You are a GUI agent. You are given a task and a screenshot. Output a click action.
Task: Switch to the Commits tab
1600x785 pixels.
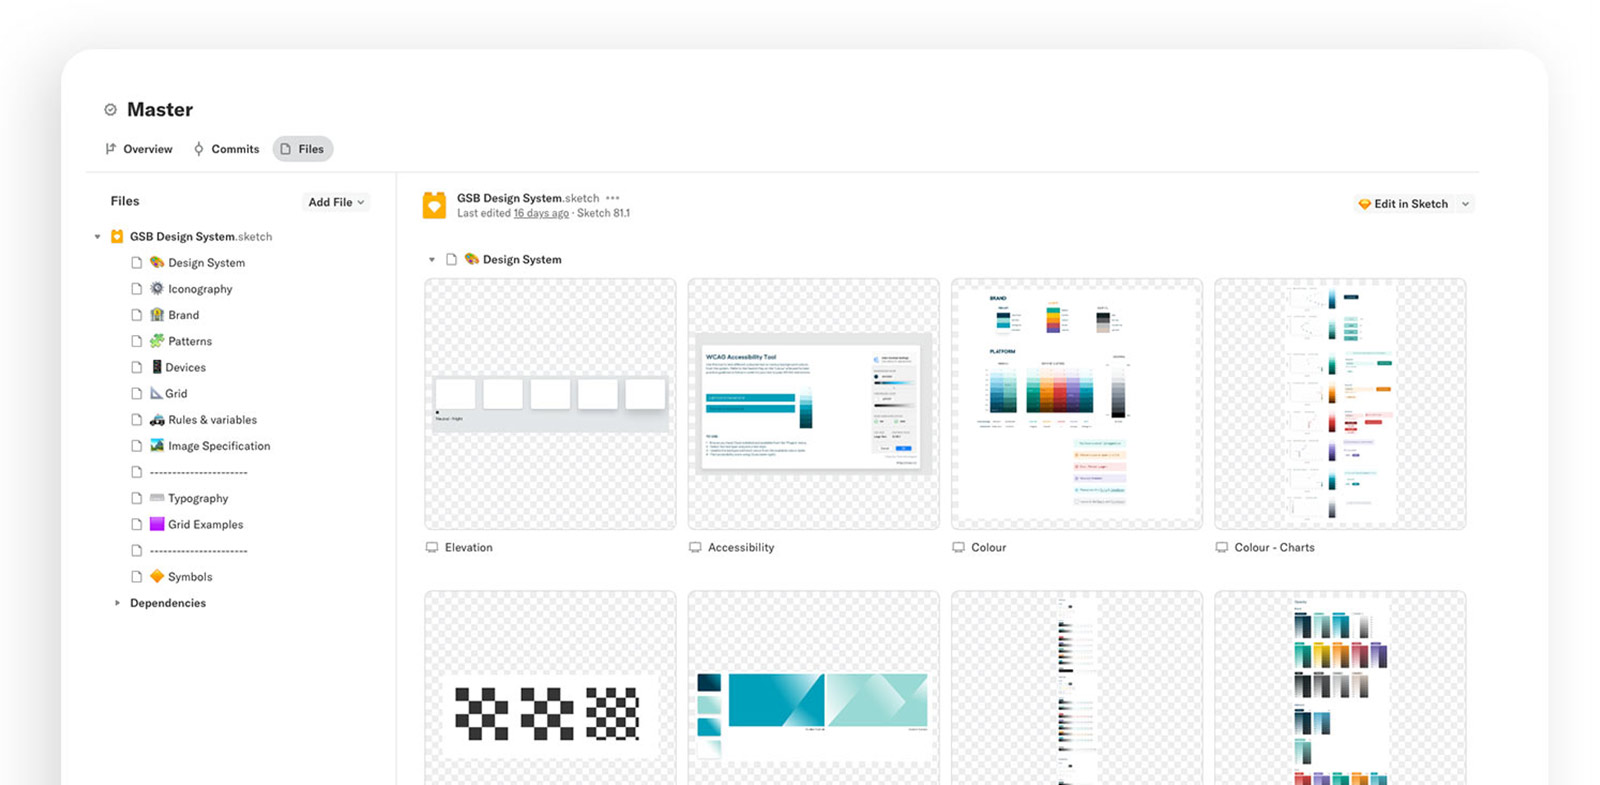[x=227, y=149]
